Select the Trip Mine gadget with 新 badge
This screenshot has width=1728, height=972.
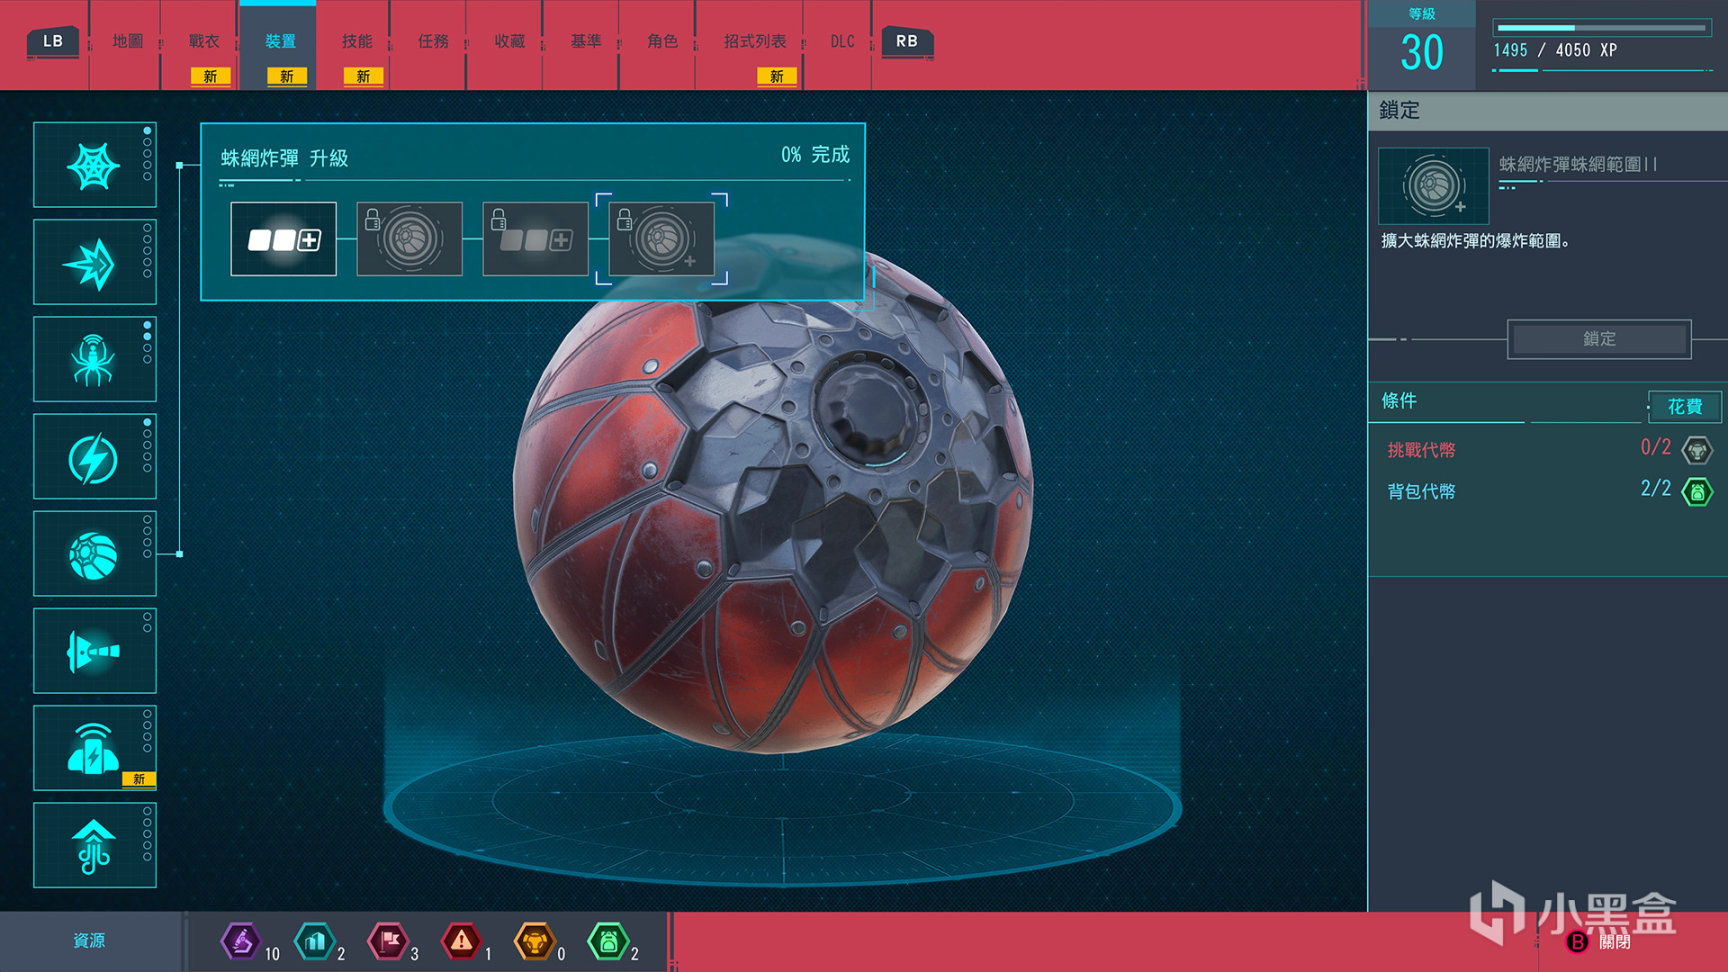point(95,748)
